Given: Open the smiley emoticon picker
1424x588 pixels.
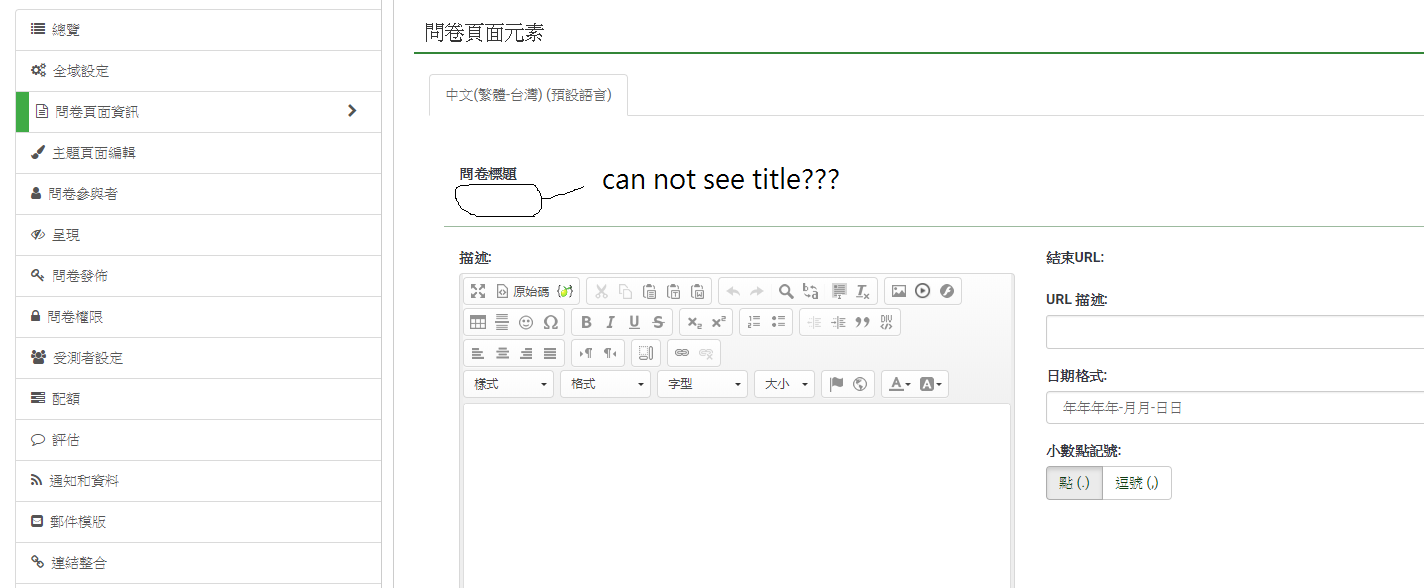Looking at the screenshot, I should click(526, 322).
